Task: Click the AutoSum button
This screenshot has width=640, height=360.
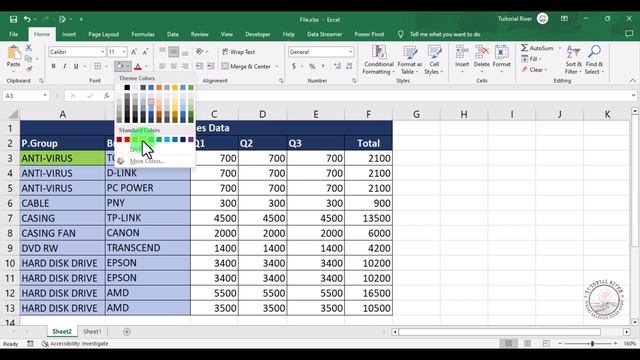Action: coord(538,48)
